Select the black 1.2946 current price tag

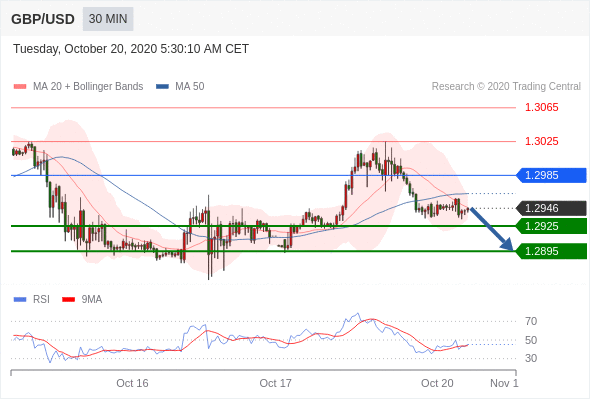click(552, 208)
